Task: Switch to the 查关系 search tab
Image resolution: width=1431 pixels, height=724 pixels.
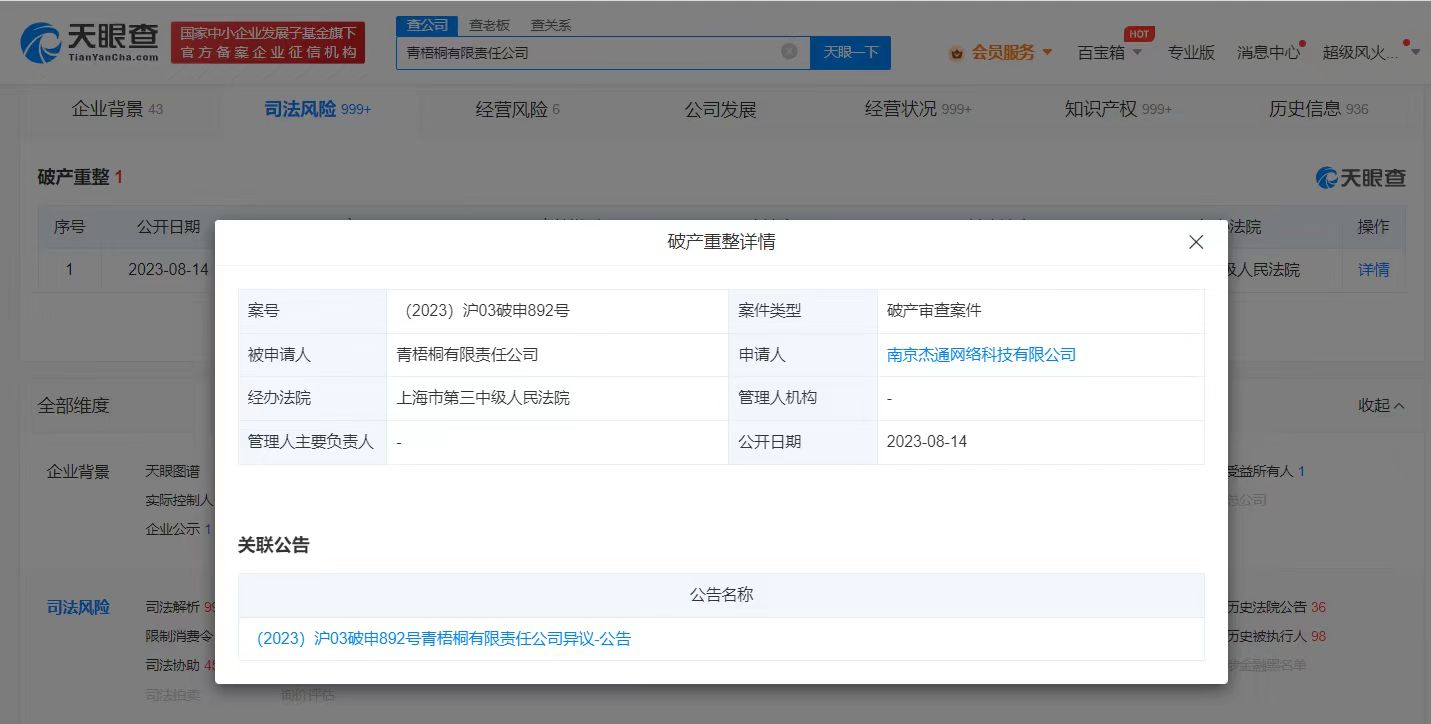Action: pos(550,25)
